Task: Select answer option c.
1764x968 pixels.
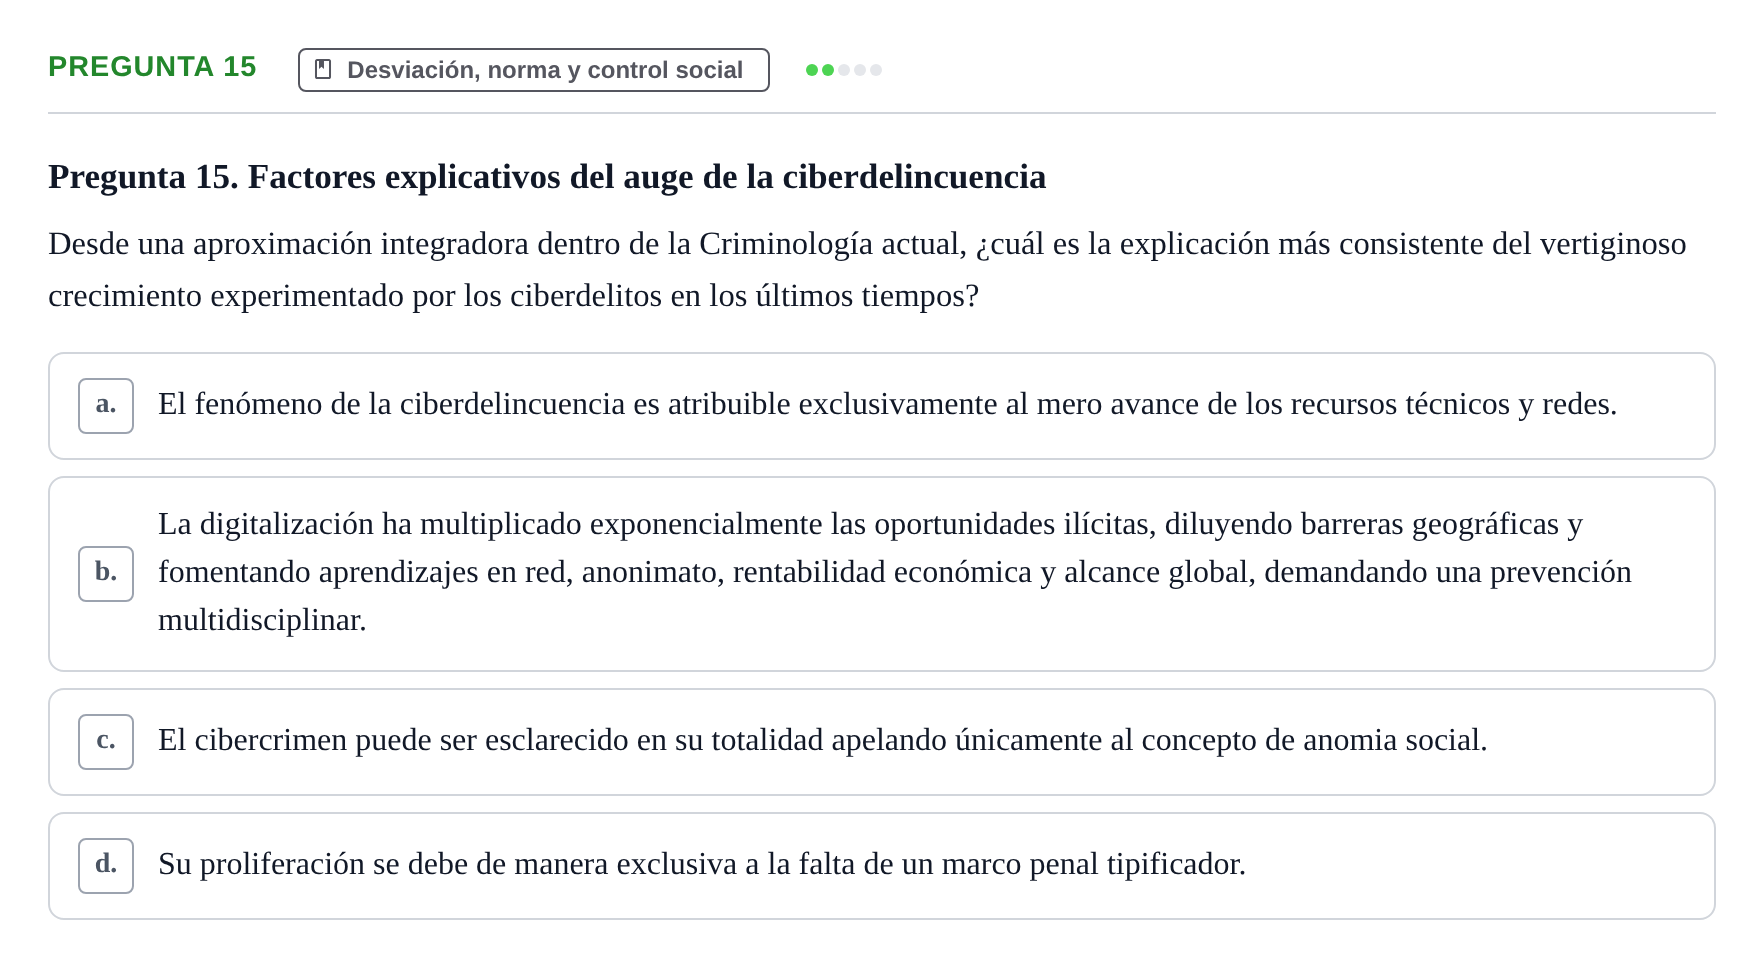Action: point(882,742)
